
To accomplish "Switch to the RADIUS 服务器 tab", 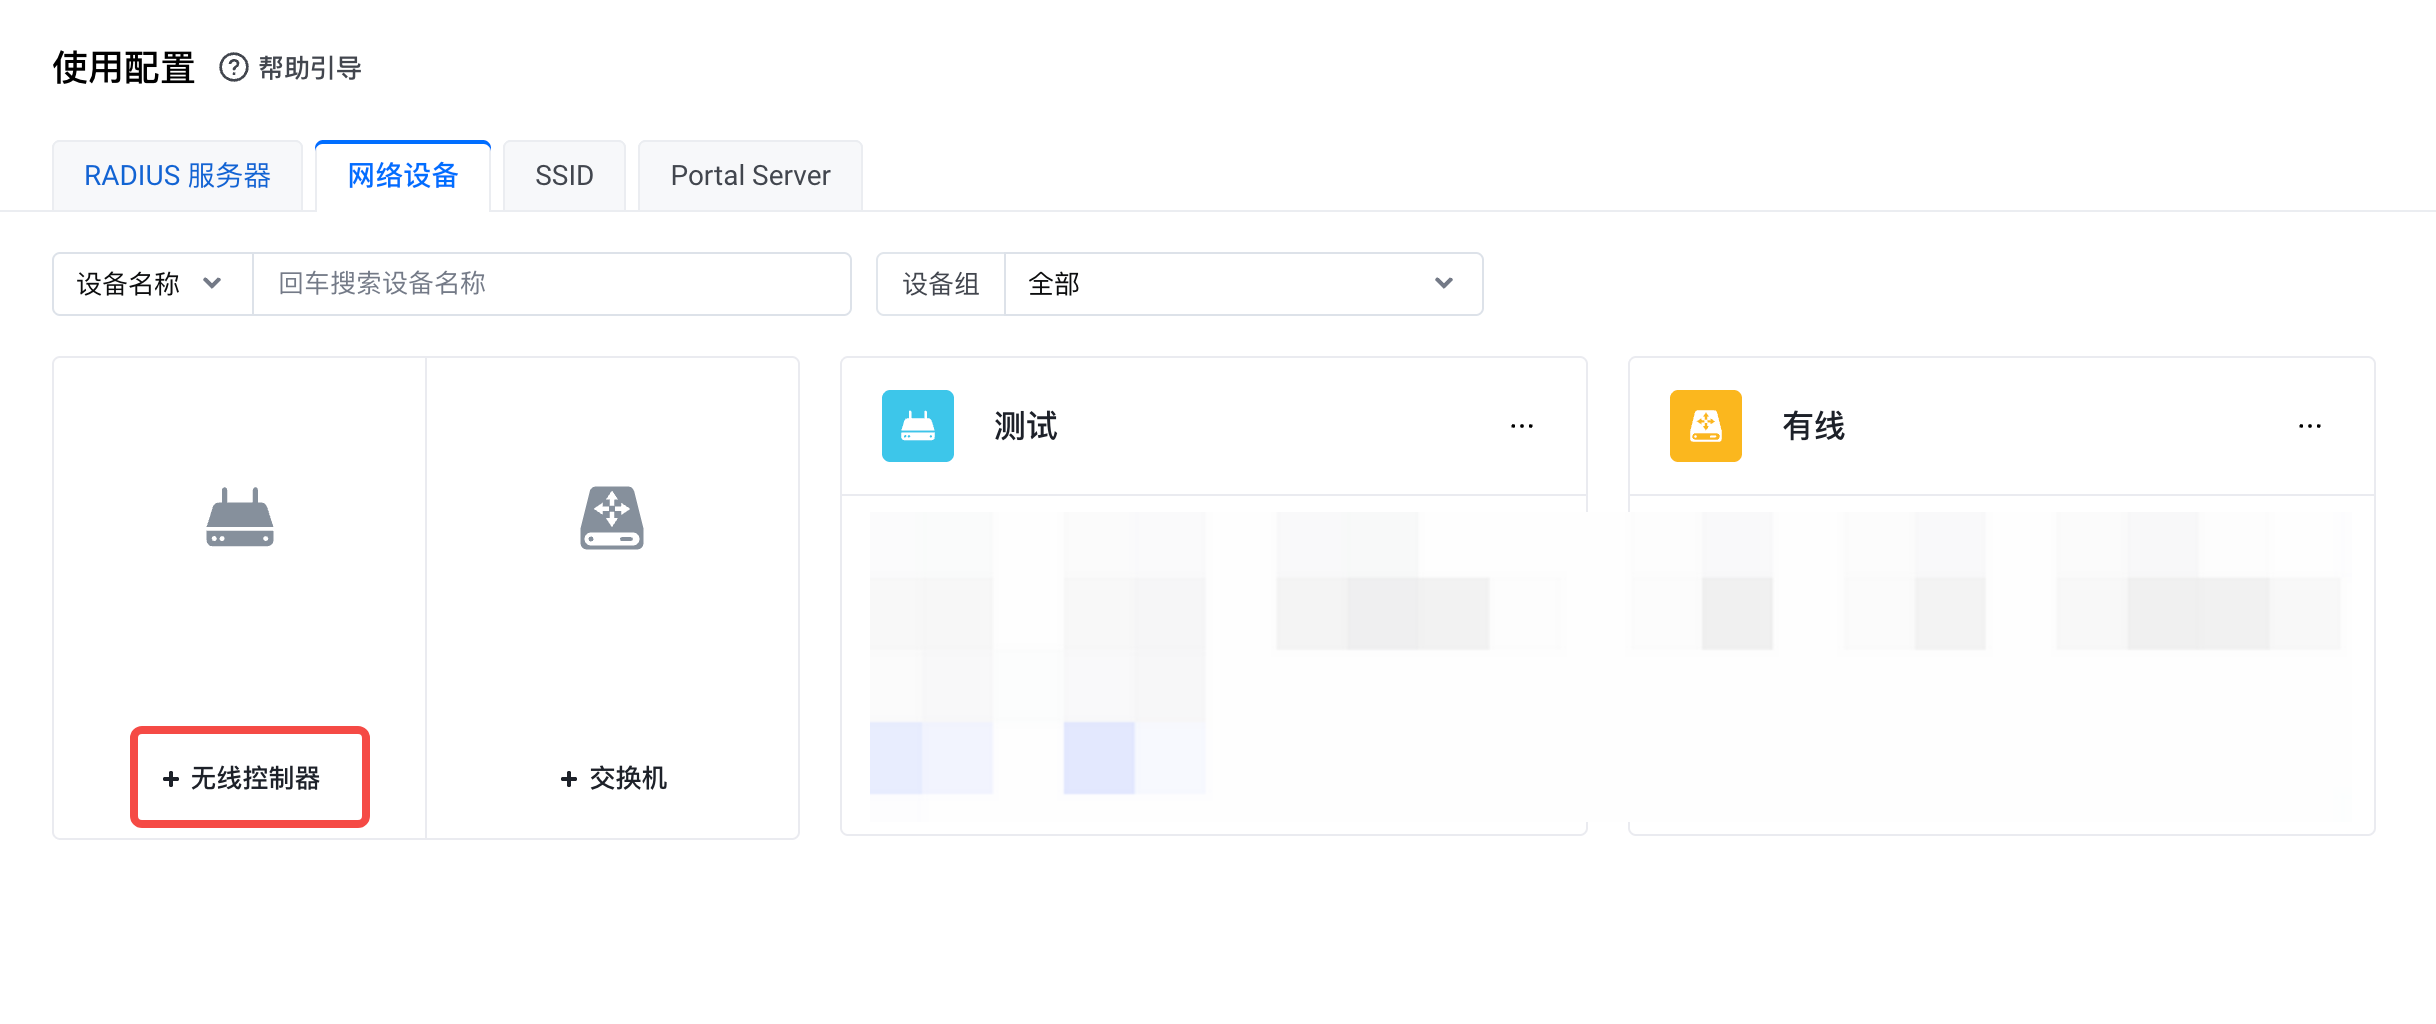I will click(x=177, y=176).
